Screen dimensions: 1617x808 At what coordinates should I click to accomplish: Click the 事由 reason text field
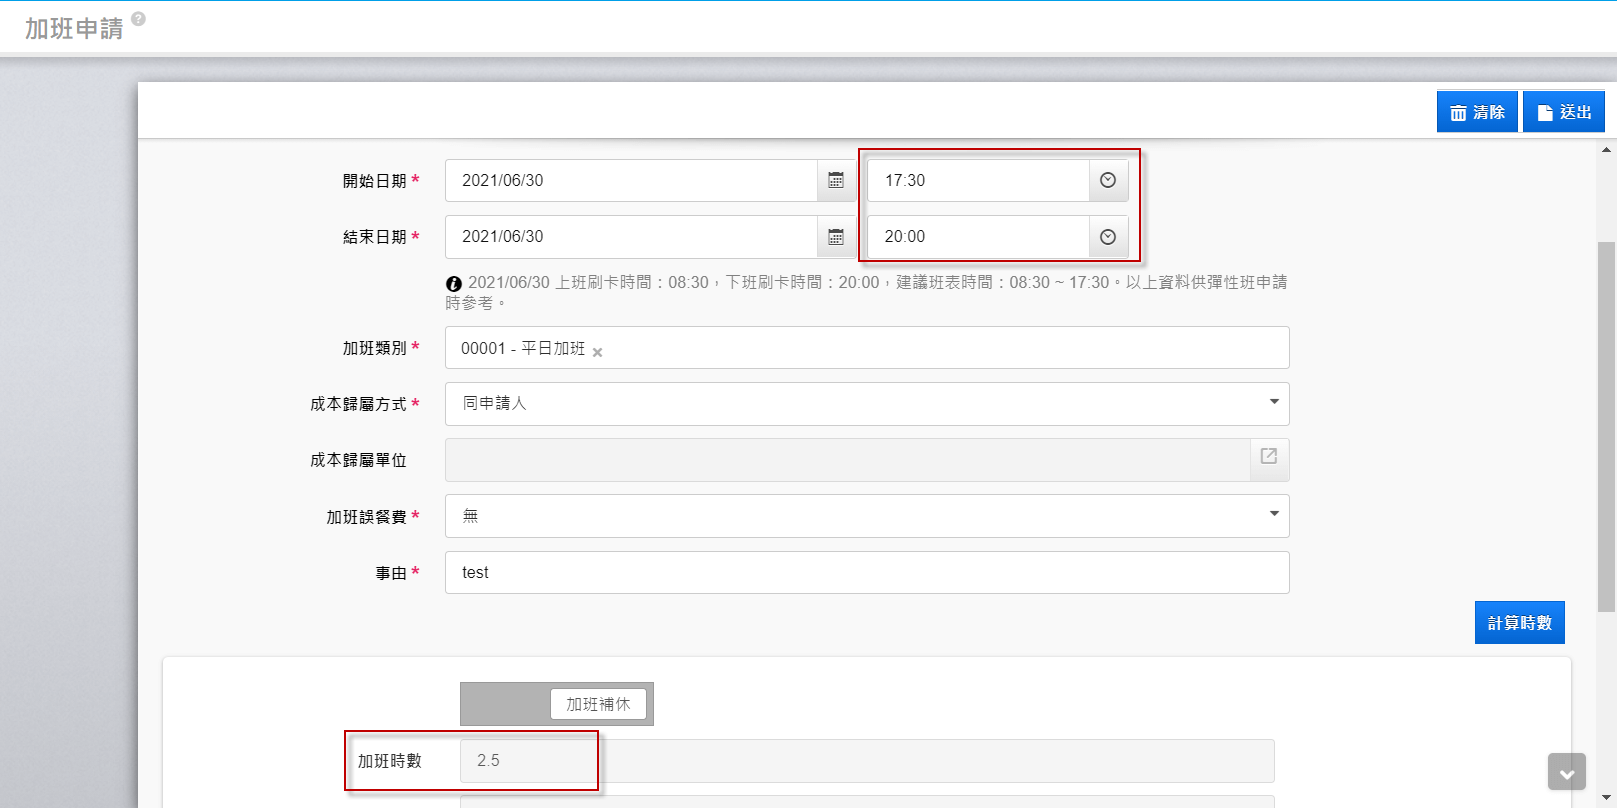click(x=866, y=573)
